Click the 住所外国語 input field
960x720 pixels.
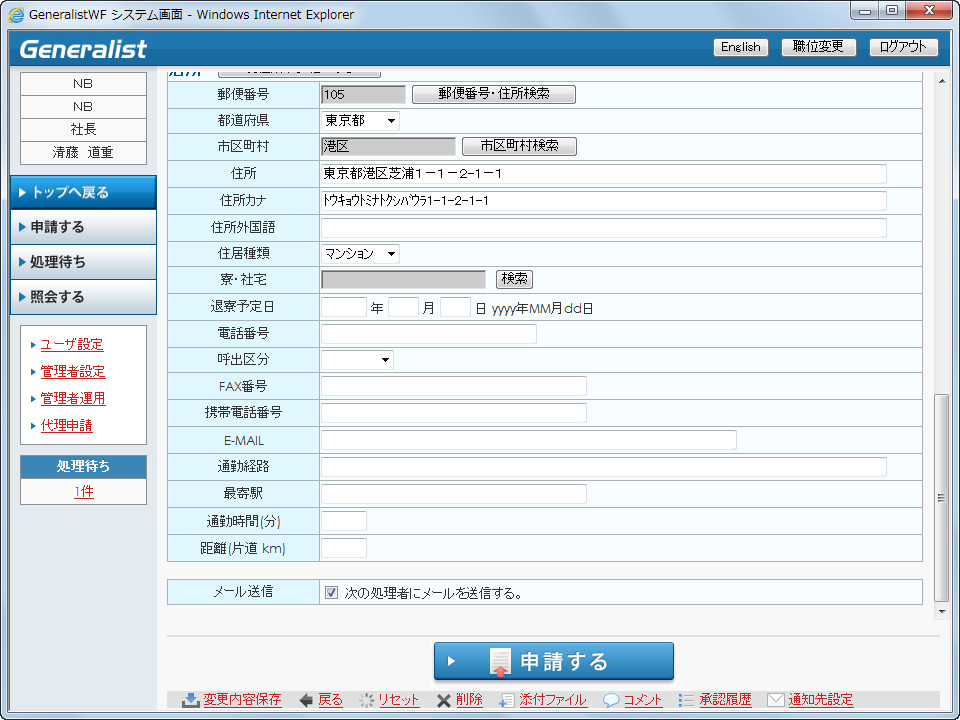pyautogui.click(x=604, y=228)
